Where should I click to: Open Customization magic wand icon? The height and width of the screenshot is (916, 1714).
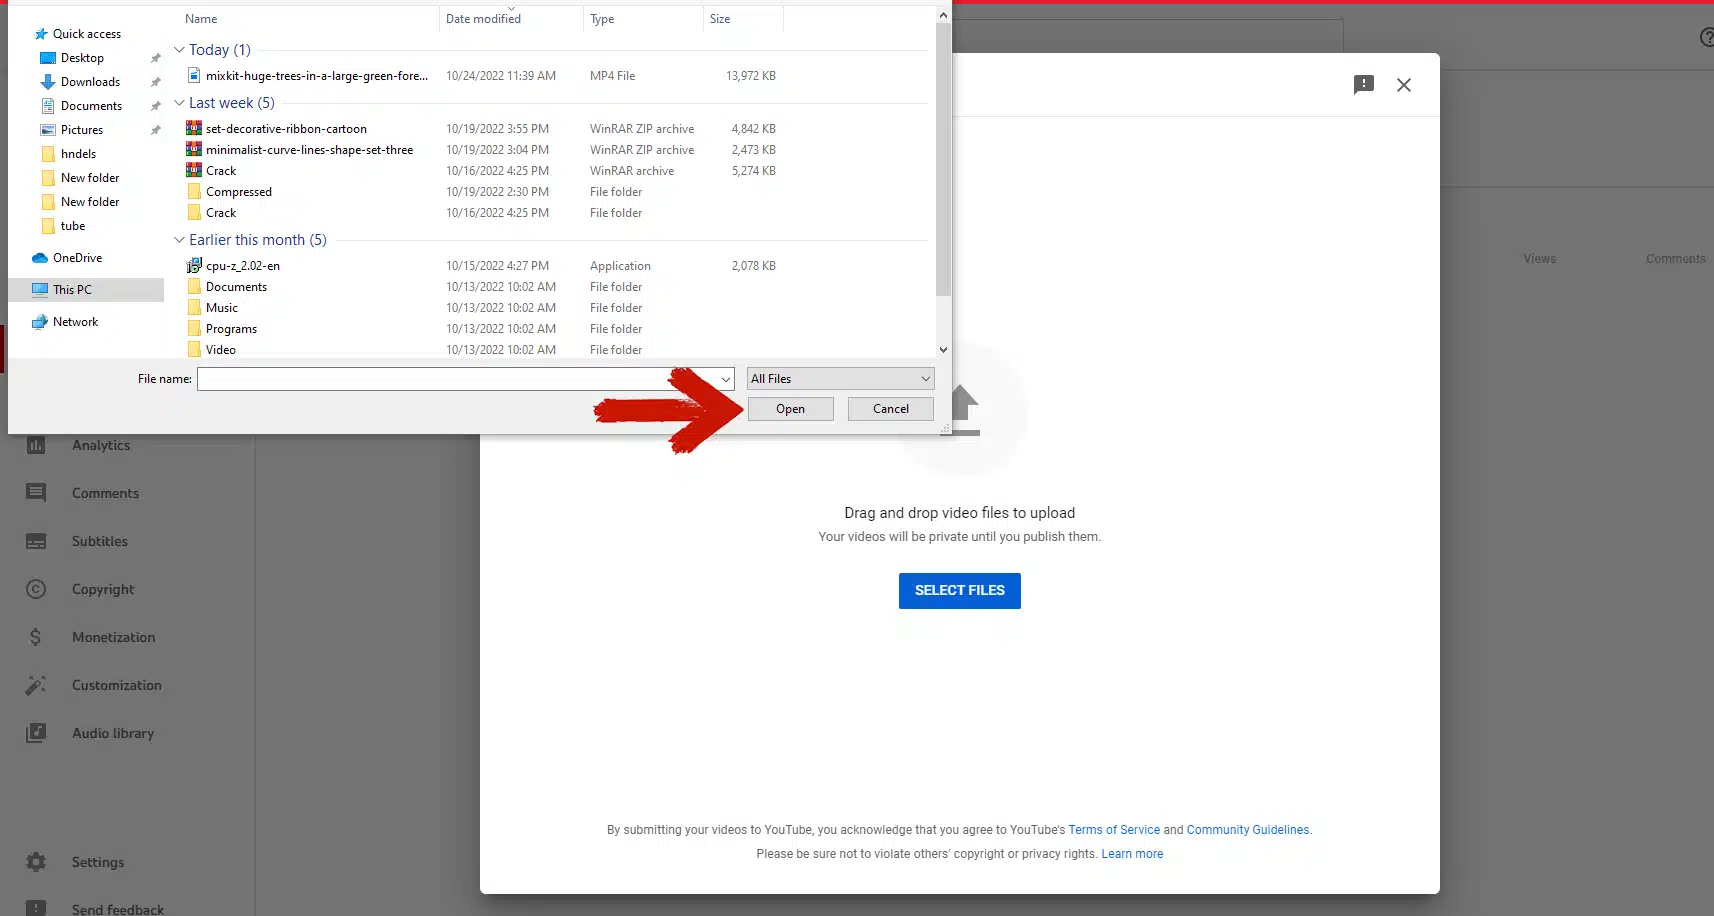click(36, 685)
